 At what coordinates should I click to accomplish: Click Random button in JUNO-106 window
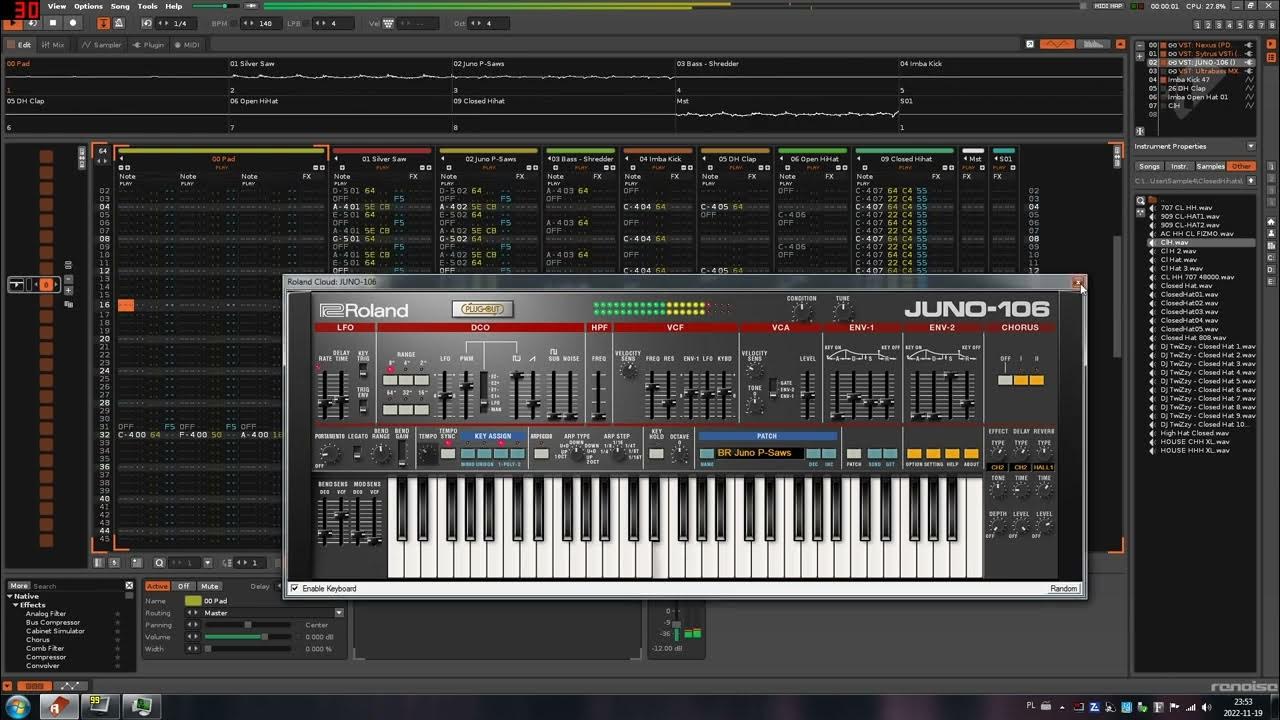pyautogui.click(x=1064, y=589)
